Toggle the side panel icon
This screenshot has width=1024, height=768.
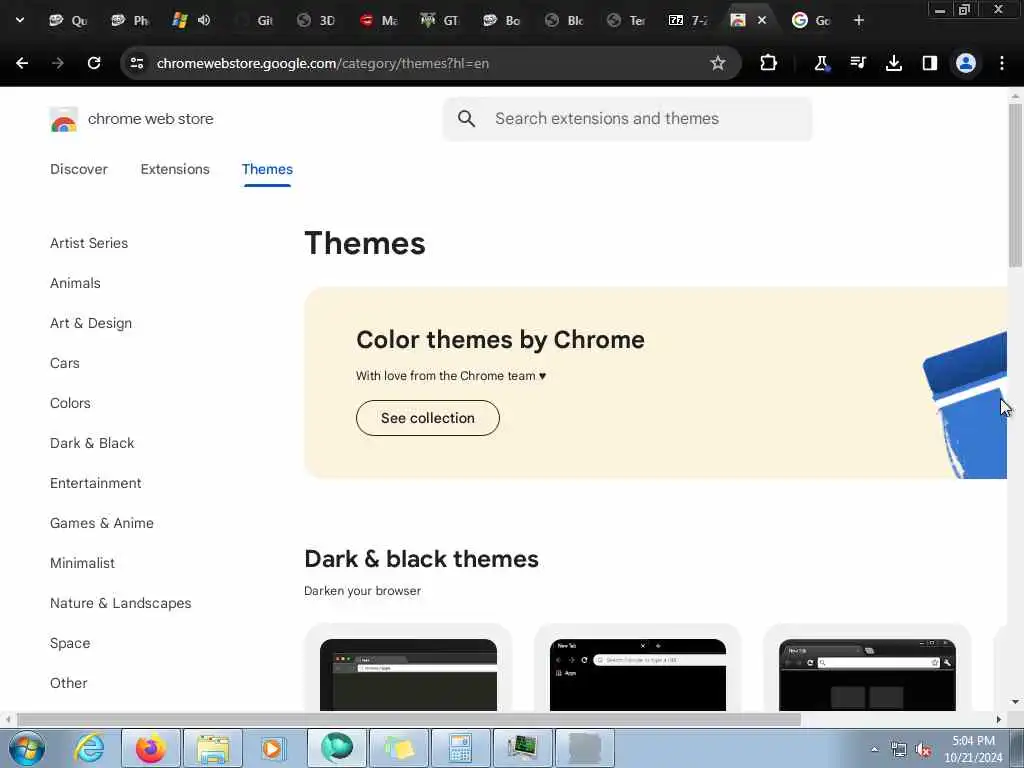tap(929, 63)
